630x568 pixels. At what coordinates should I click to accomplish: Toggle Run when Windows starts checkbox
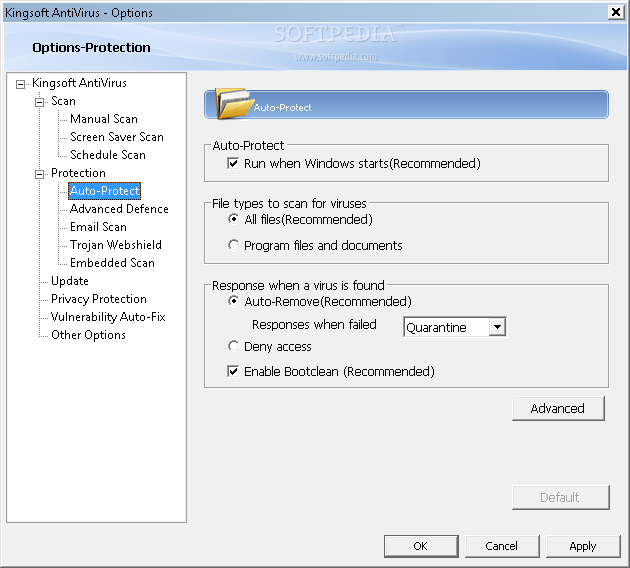tap(233, 163)
